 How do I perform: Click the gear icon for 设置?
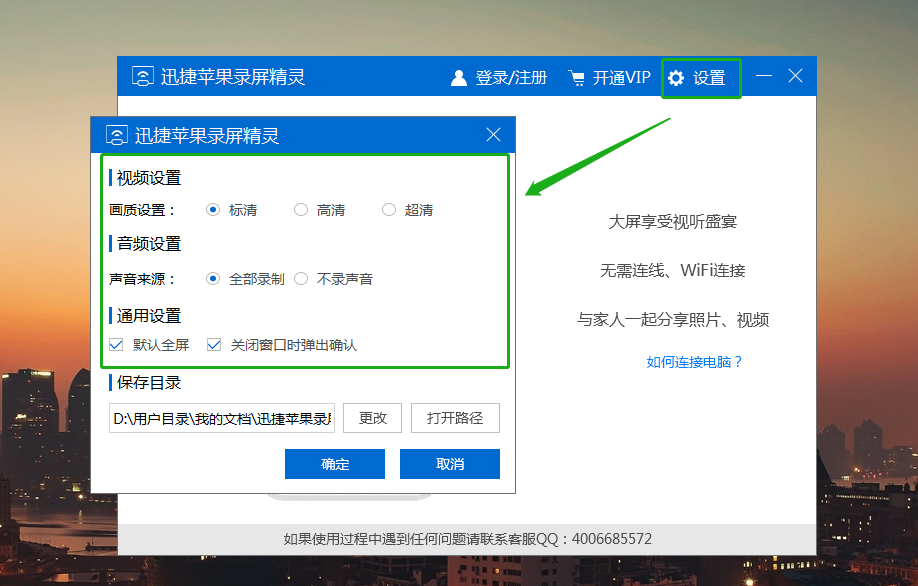(676, 77)
